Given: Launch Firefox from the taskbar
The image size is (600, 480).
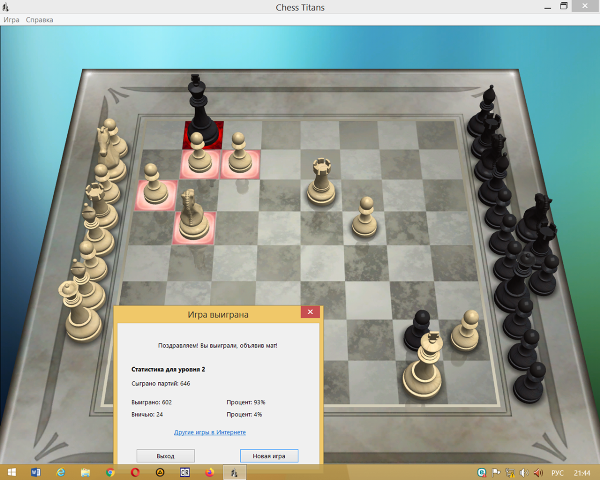Looking at the screenshot, I should (x=209, y=472).
